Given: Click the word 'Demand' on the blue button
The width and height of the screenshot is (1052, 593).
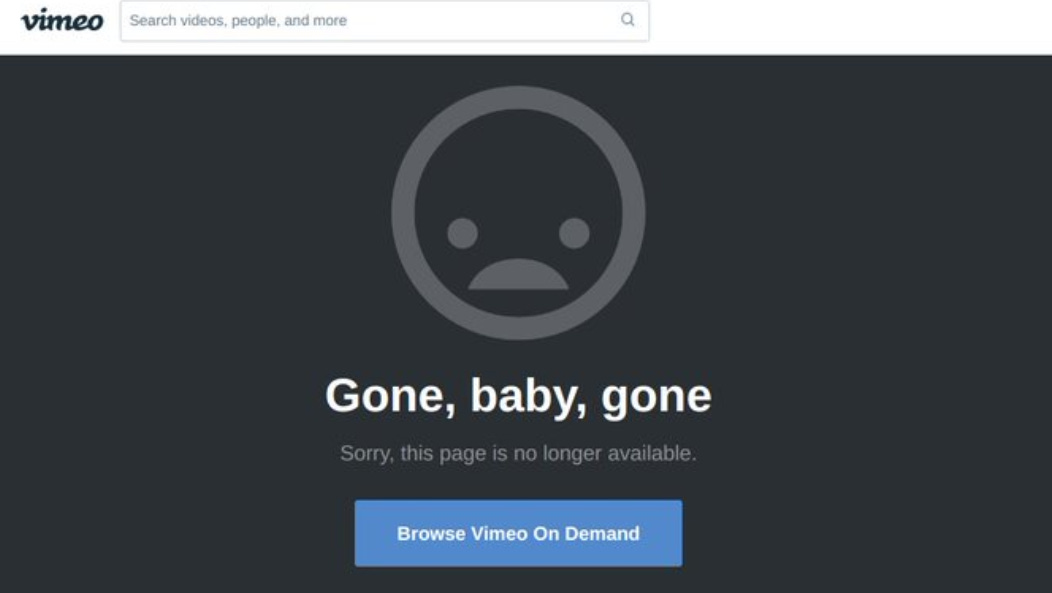Looking at the screenshot, I should [602, 533].
